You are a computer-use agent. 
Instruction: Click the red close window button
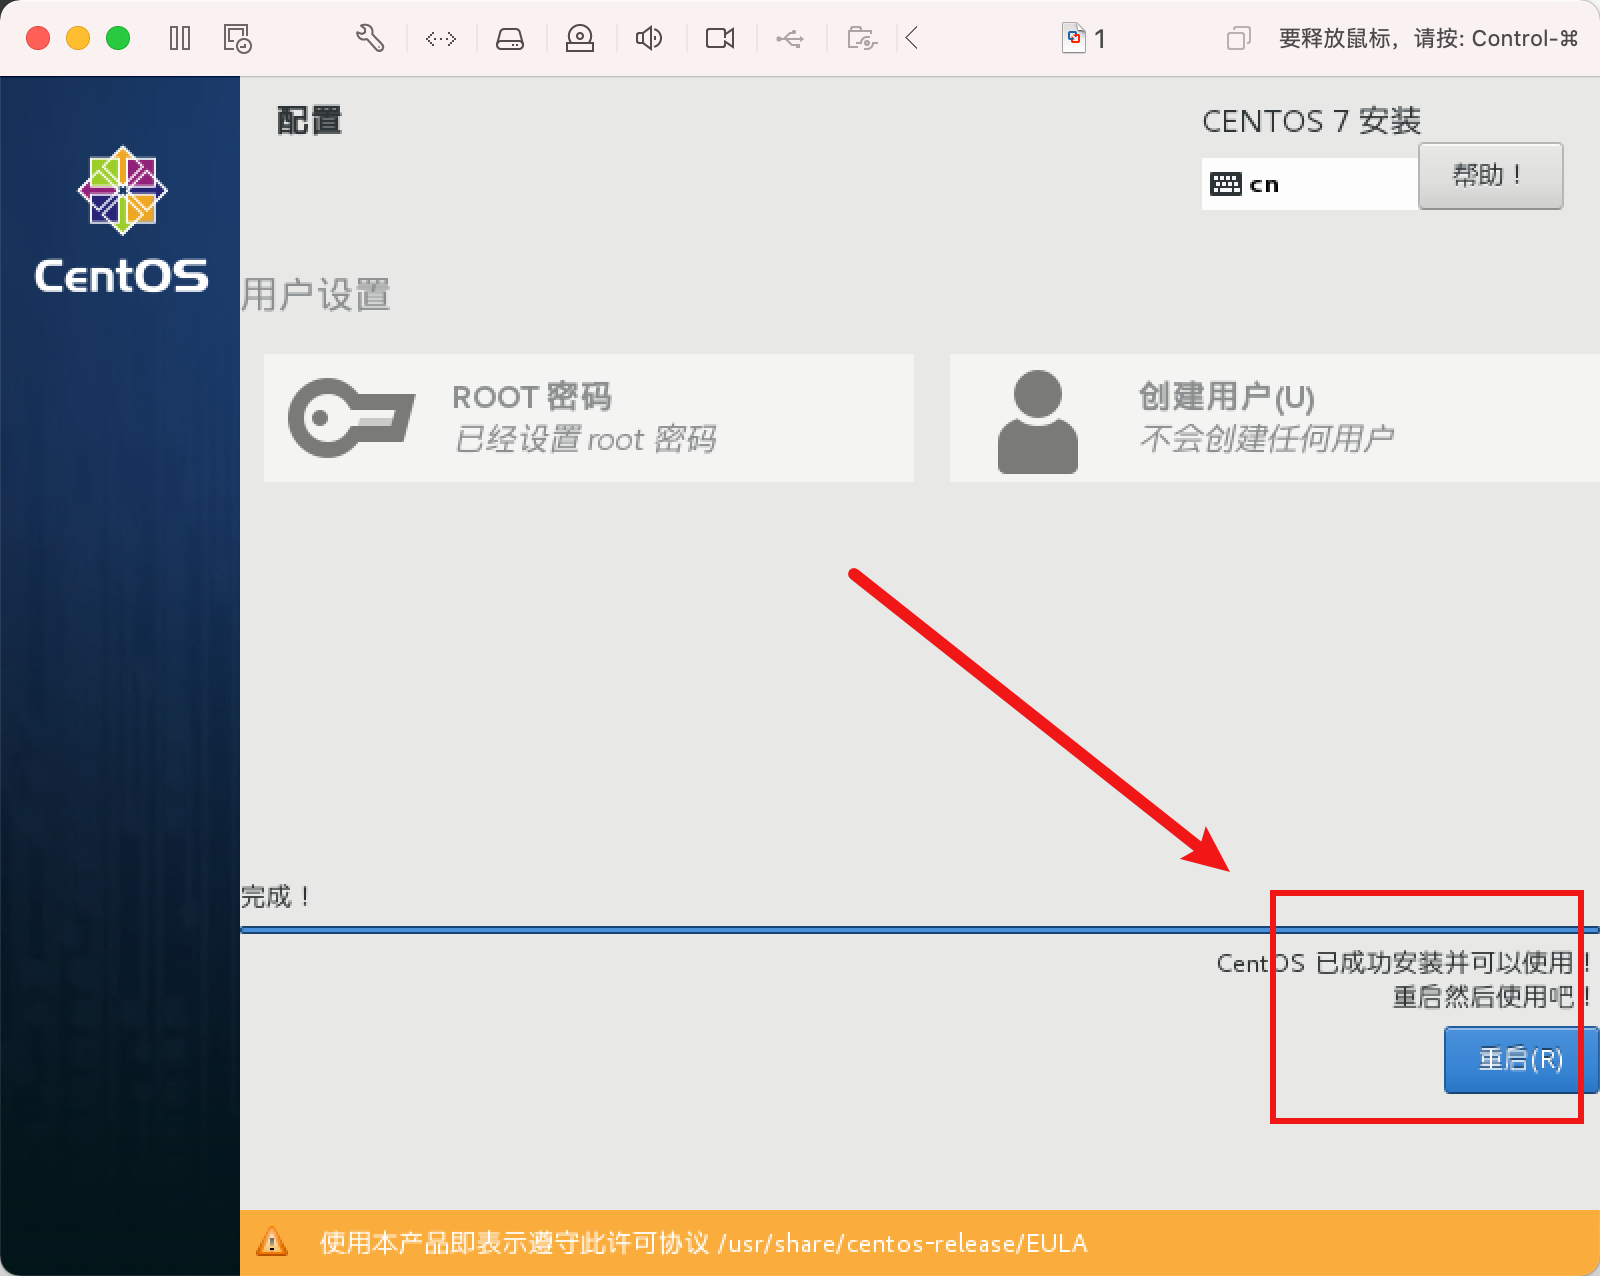(38, 39)
